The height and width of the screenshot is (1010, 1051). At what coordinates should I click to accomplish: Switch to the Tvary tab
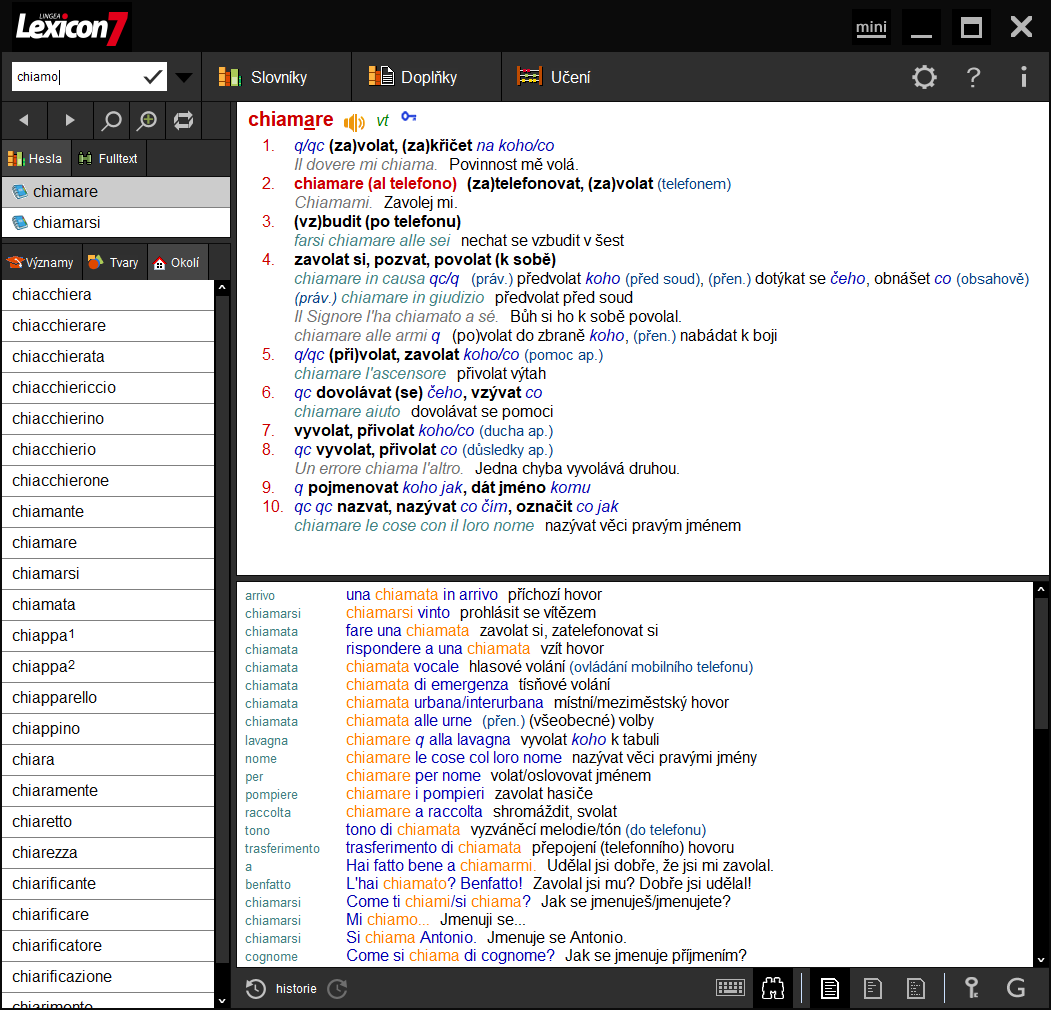click(x=113, y=263)
